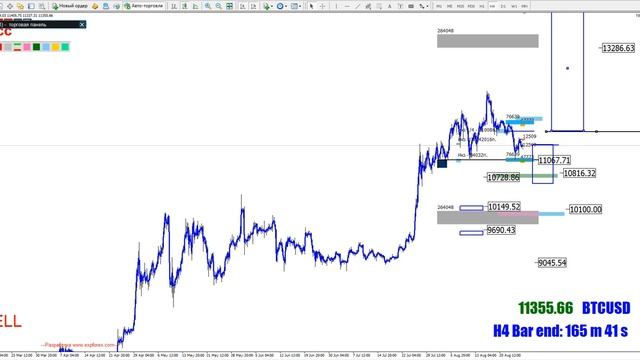Select the Text (A) drawing tool

click(389, 6)
